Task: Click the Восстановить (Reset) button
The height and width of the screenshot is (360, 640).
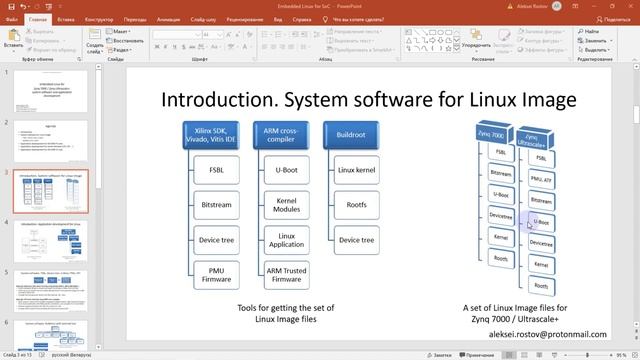Action: point(125,40)
